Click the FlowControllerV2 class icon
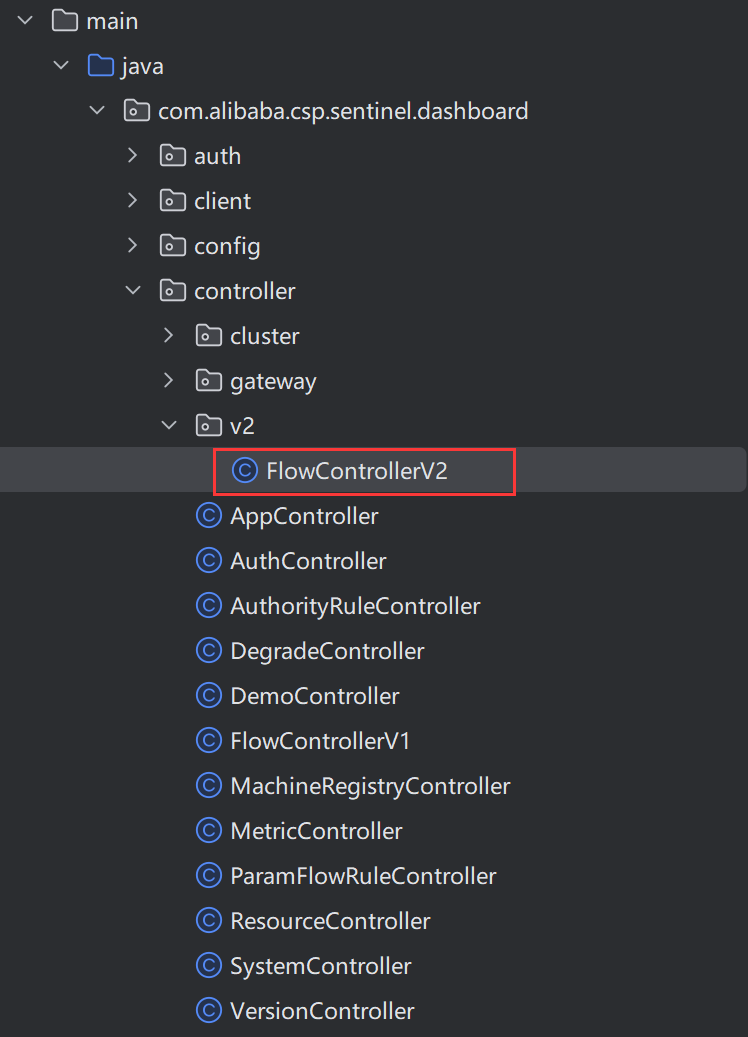748x1037 pixels. pyautogui.click(x=245, y=471)
